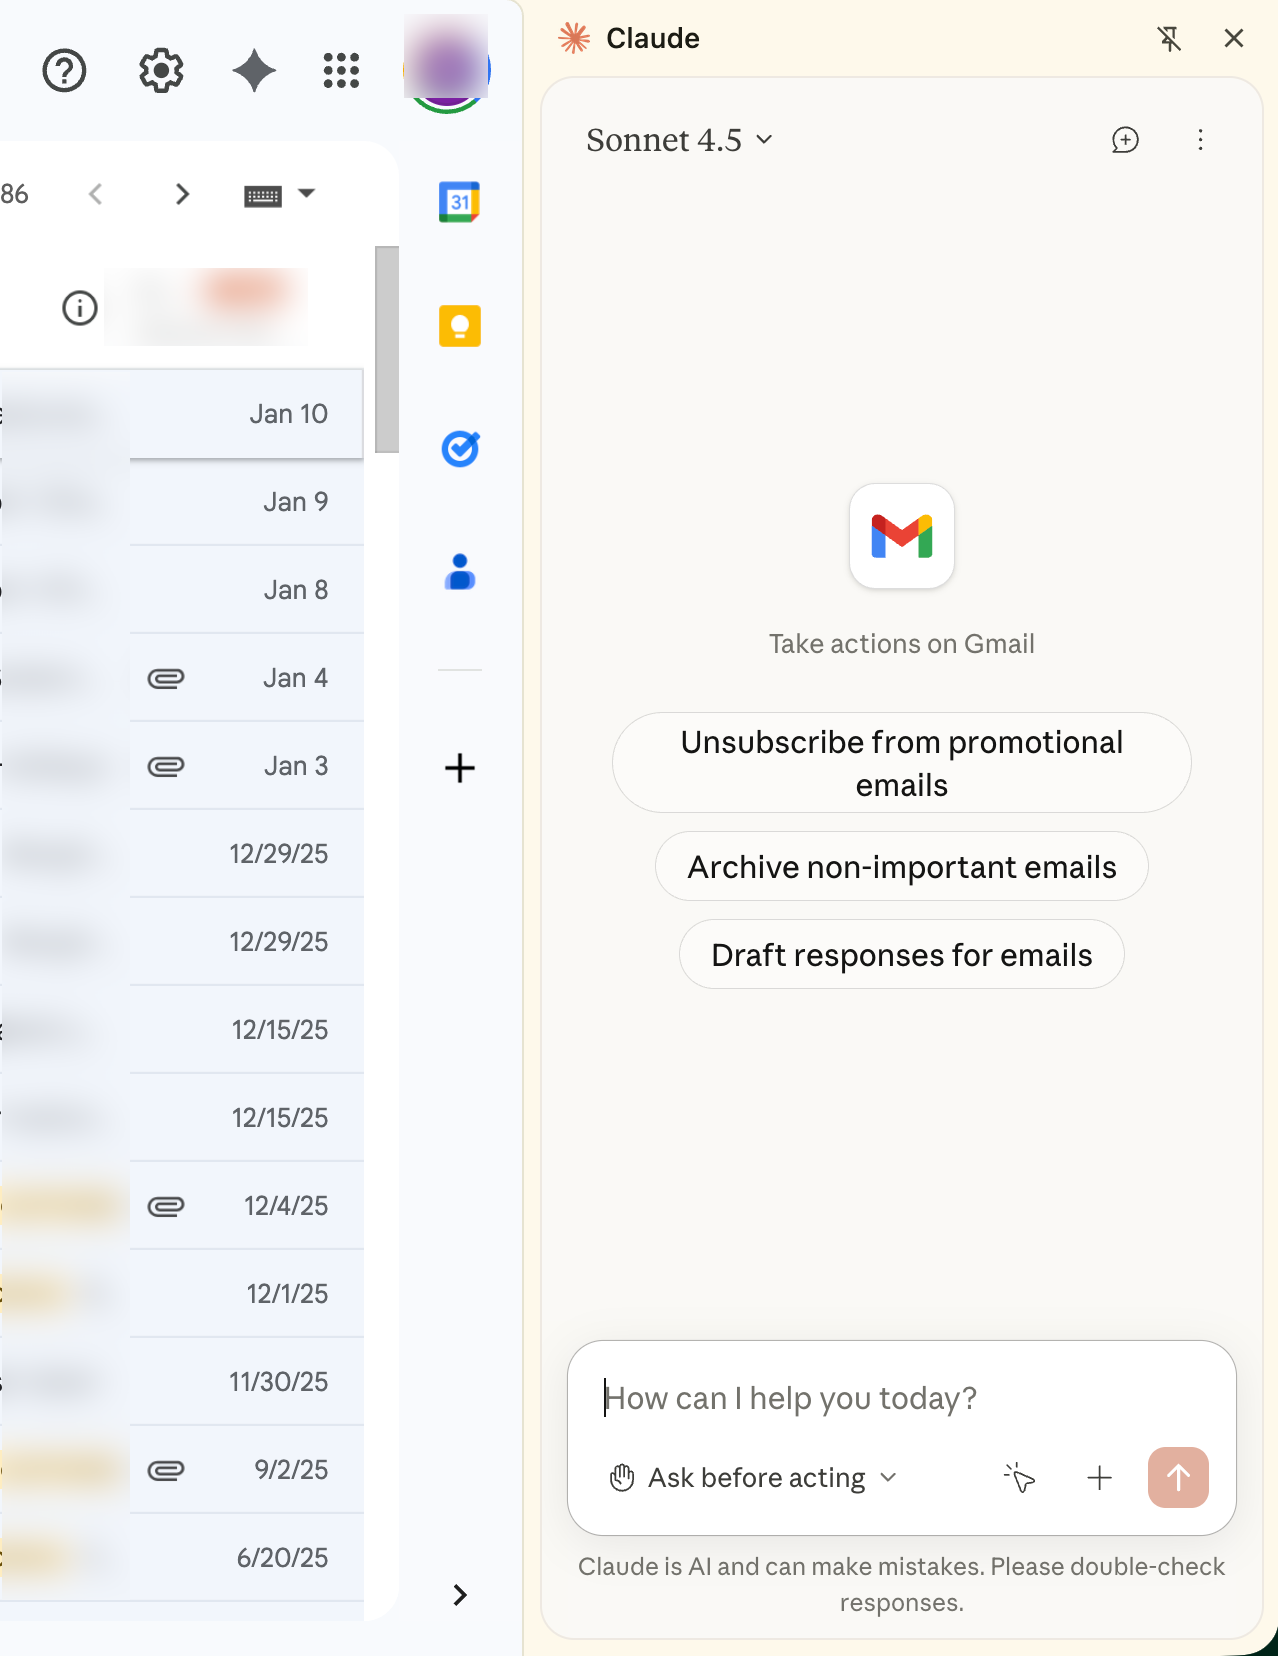The image size is (1278, 1656).
Task: Open Google Tasks side panel
Action: click(x=460, y=449)
